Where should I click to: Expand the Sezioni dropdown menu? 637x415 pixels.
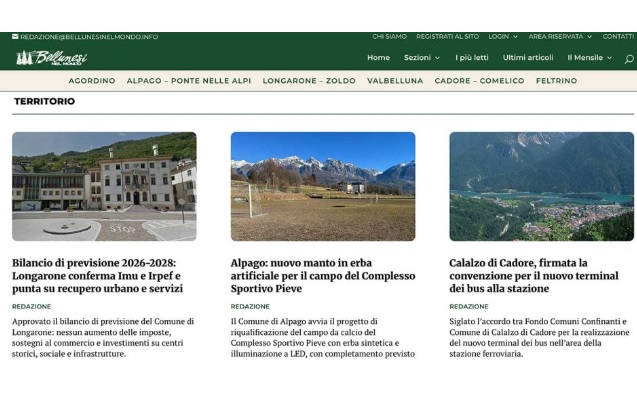click(x=421, y=58)
